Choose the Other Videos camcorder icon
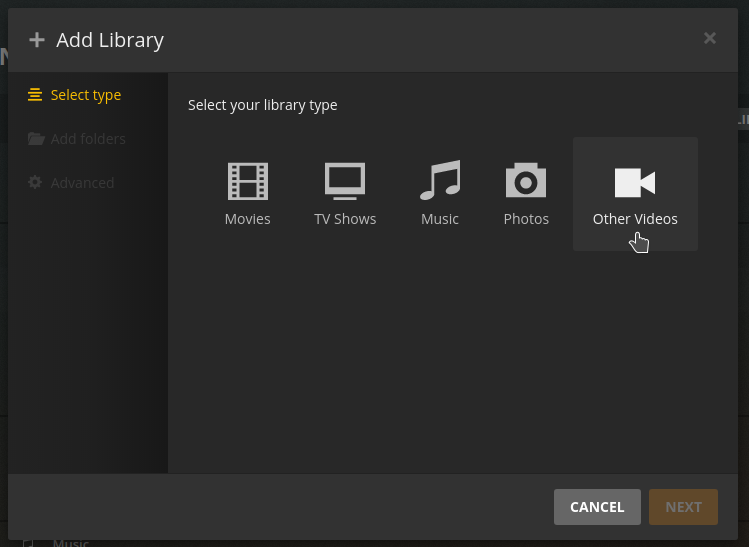The image size is (749, 547). tap(635, 182)
